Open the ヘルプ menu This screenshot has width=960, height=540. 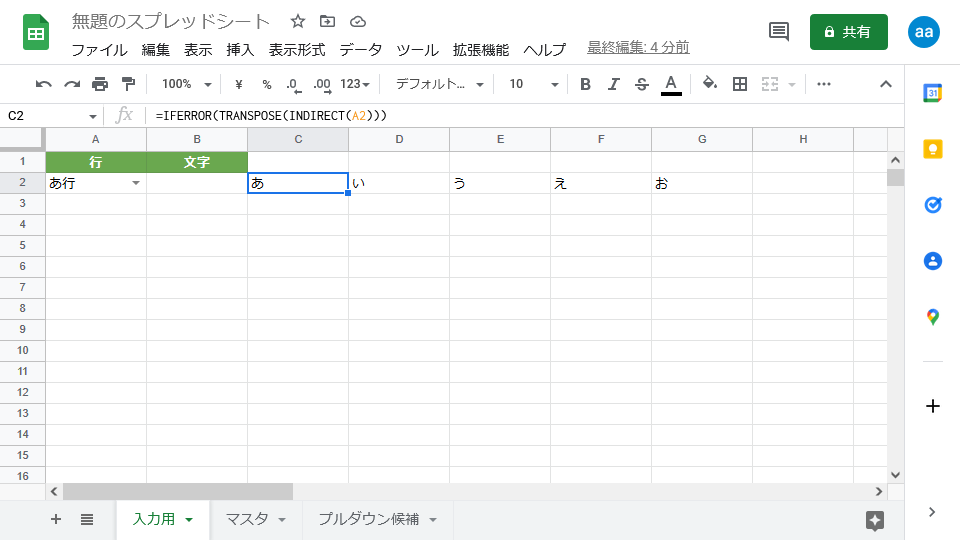click(x=544, y=50)
